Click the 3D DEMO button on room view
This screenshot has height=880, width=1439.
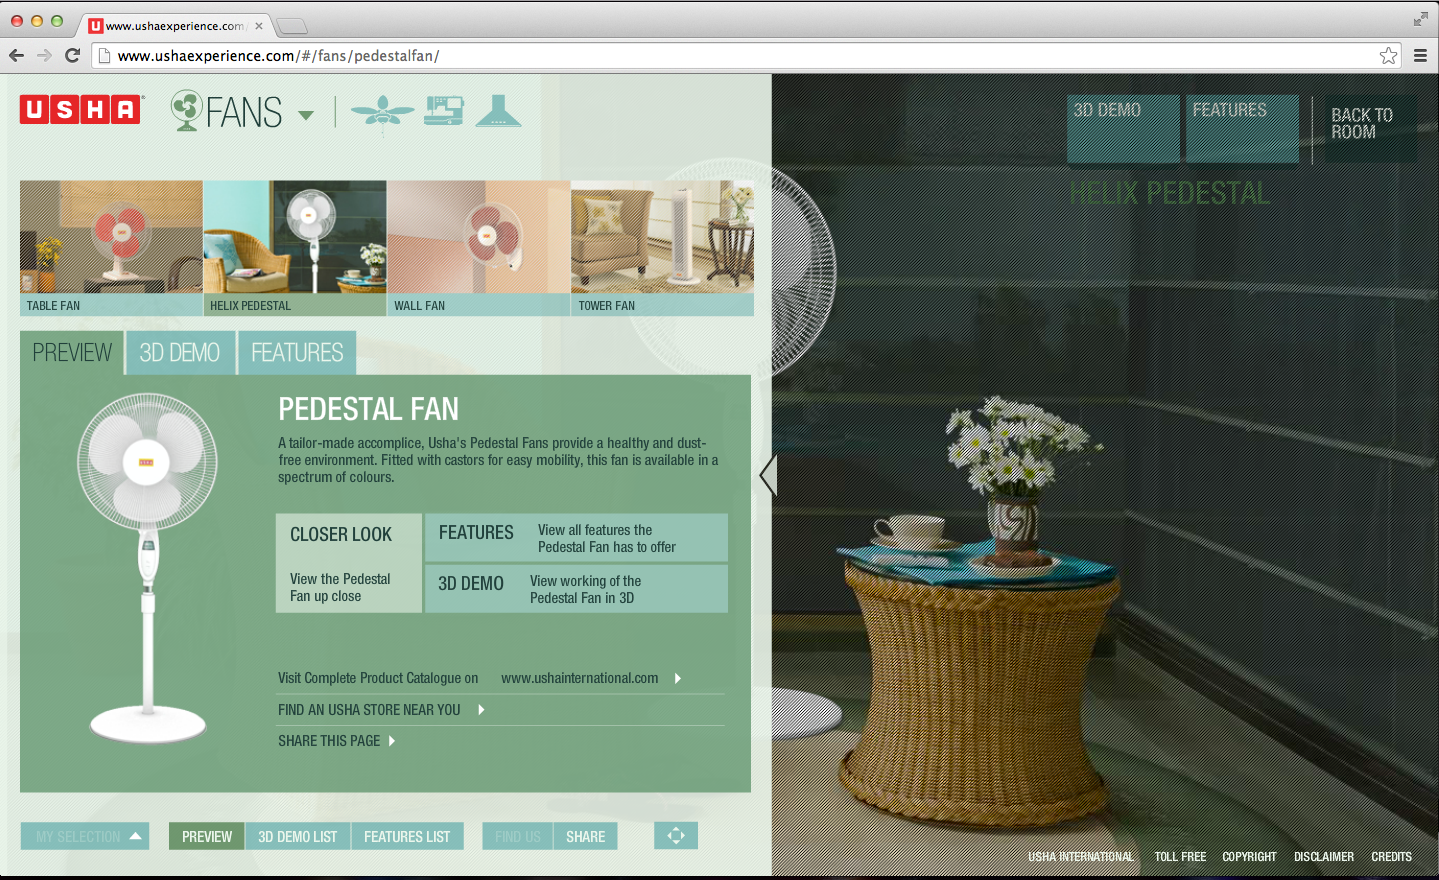(1124, 128)
